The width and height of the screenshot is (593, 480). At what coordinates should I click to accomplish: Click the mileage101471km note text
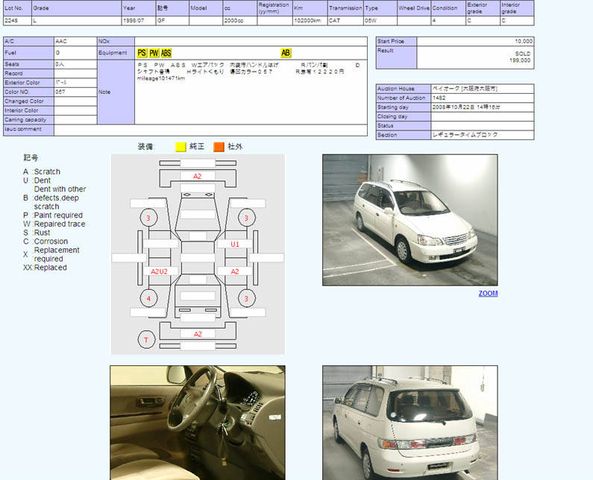161,78
